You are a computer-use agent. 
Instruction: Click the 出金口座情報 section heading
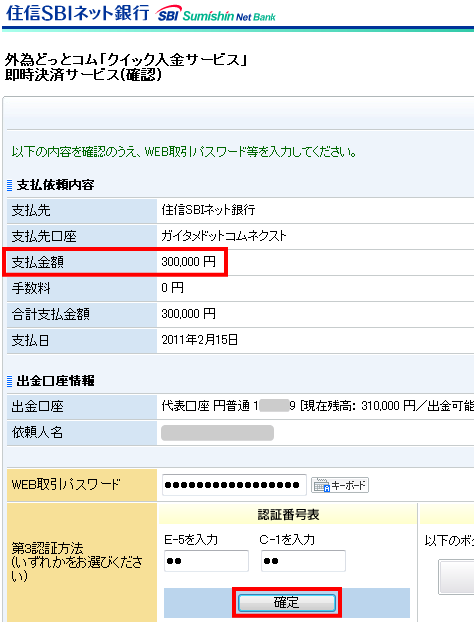55,381
